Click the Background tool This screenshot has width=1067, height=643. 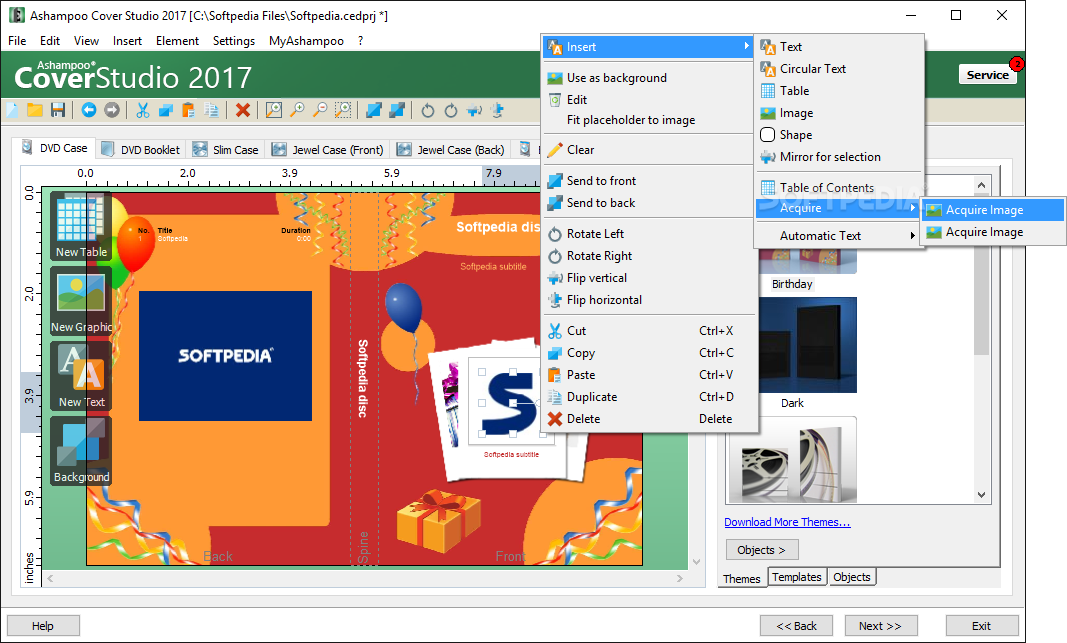(81, 450)
